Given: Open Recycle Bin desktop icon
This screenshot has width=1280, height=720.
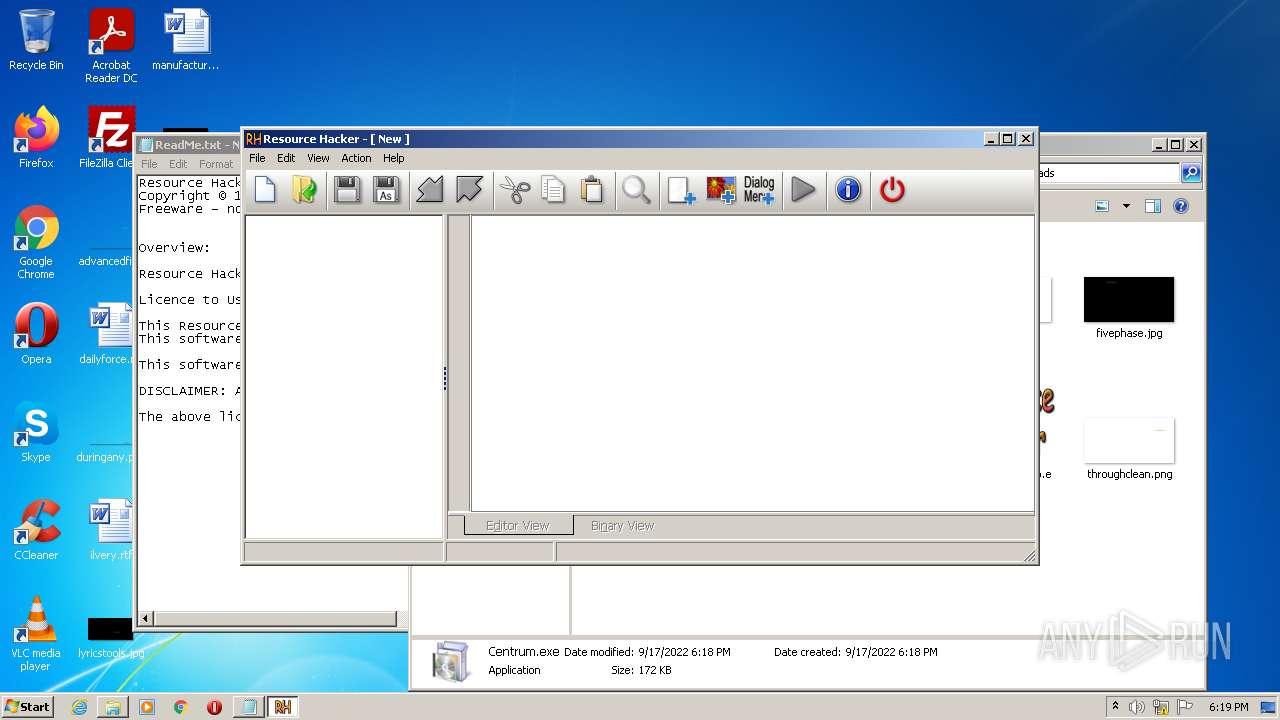Looking at the screenshot, I should [36, 40].
